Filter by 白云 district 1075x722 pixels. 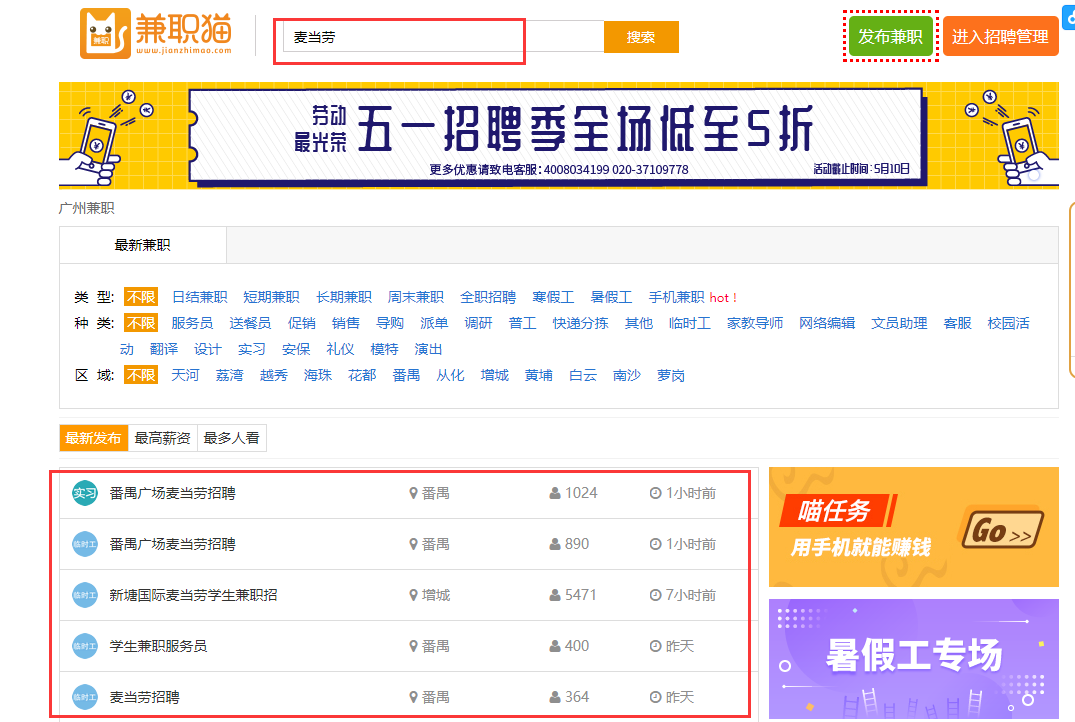(583, 375)
